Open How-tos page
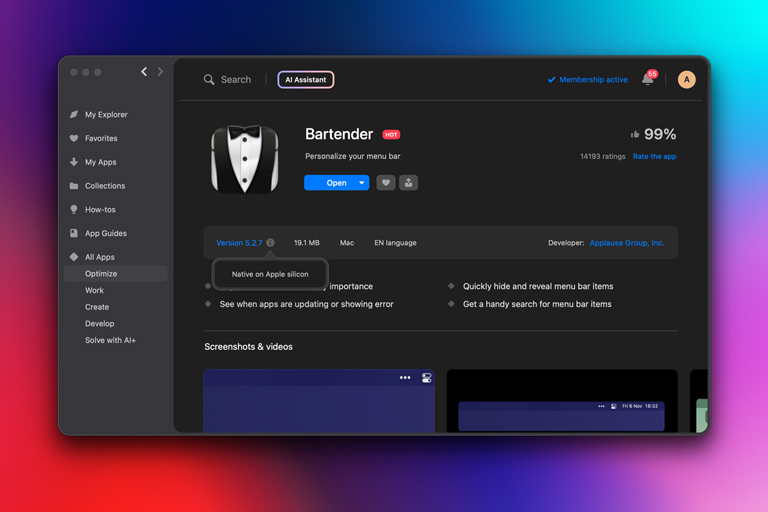 tap(100, 209)
